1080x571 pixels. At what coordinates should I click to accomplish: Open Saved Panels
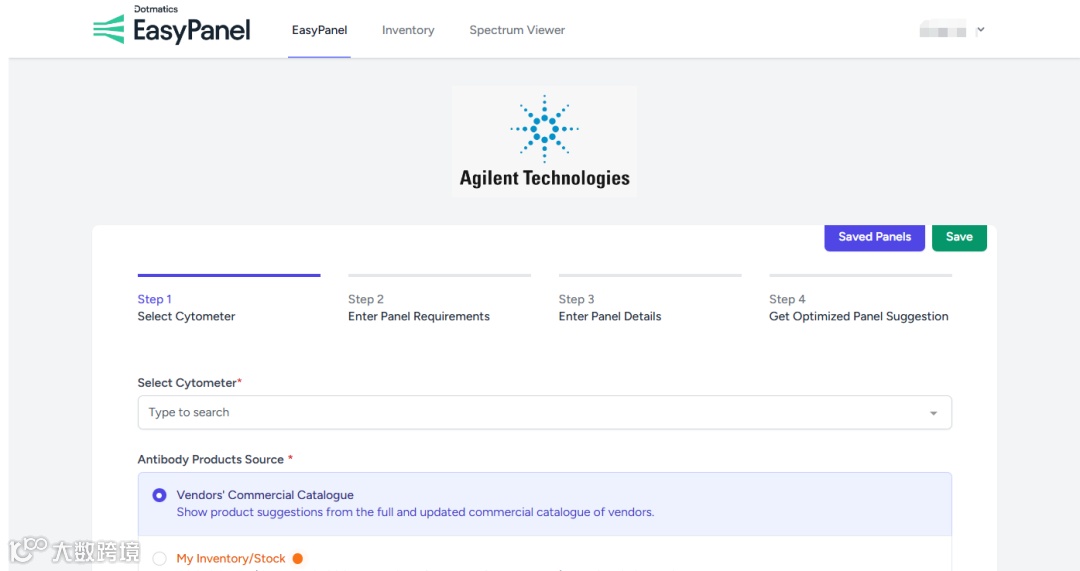click(x=874, y=237)
